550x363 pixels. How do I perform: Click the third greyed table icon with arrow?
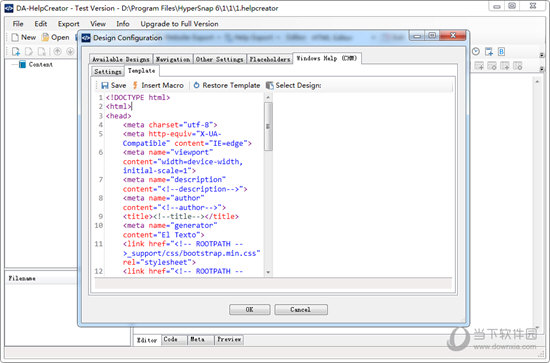click(505, 66)
